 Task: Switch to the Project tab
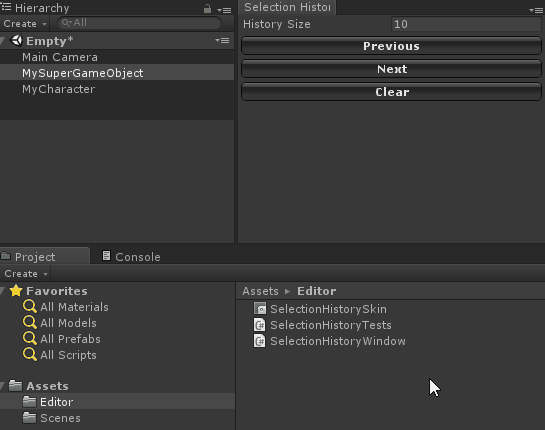44,256
